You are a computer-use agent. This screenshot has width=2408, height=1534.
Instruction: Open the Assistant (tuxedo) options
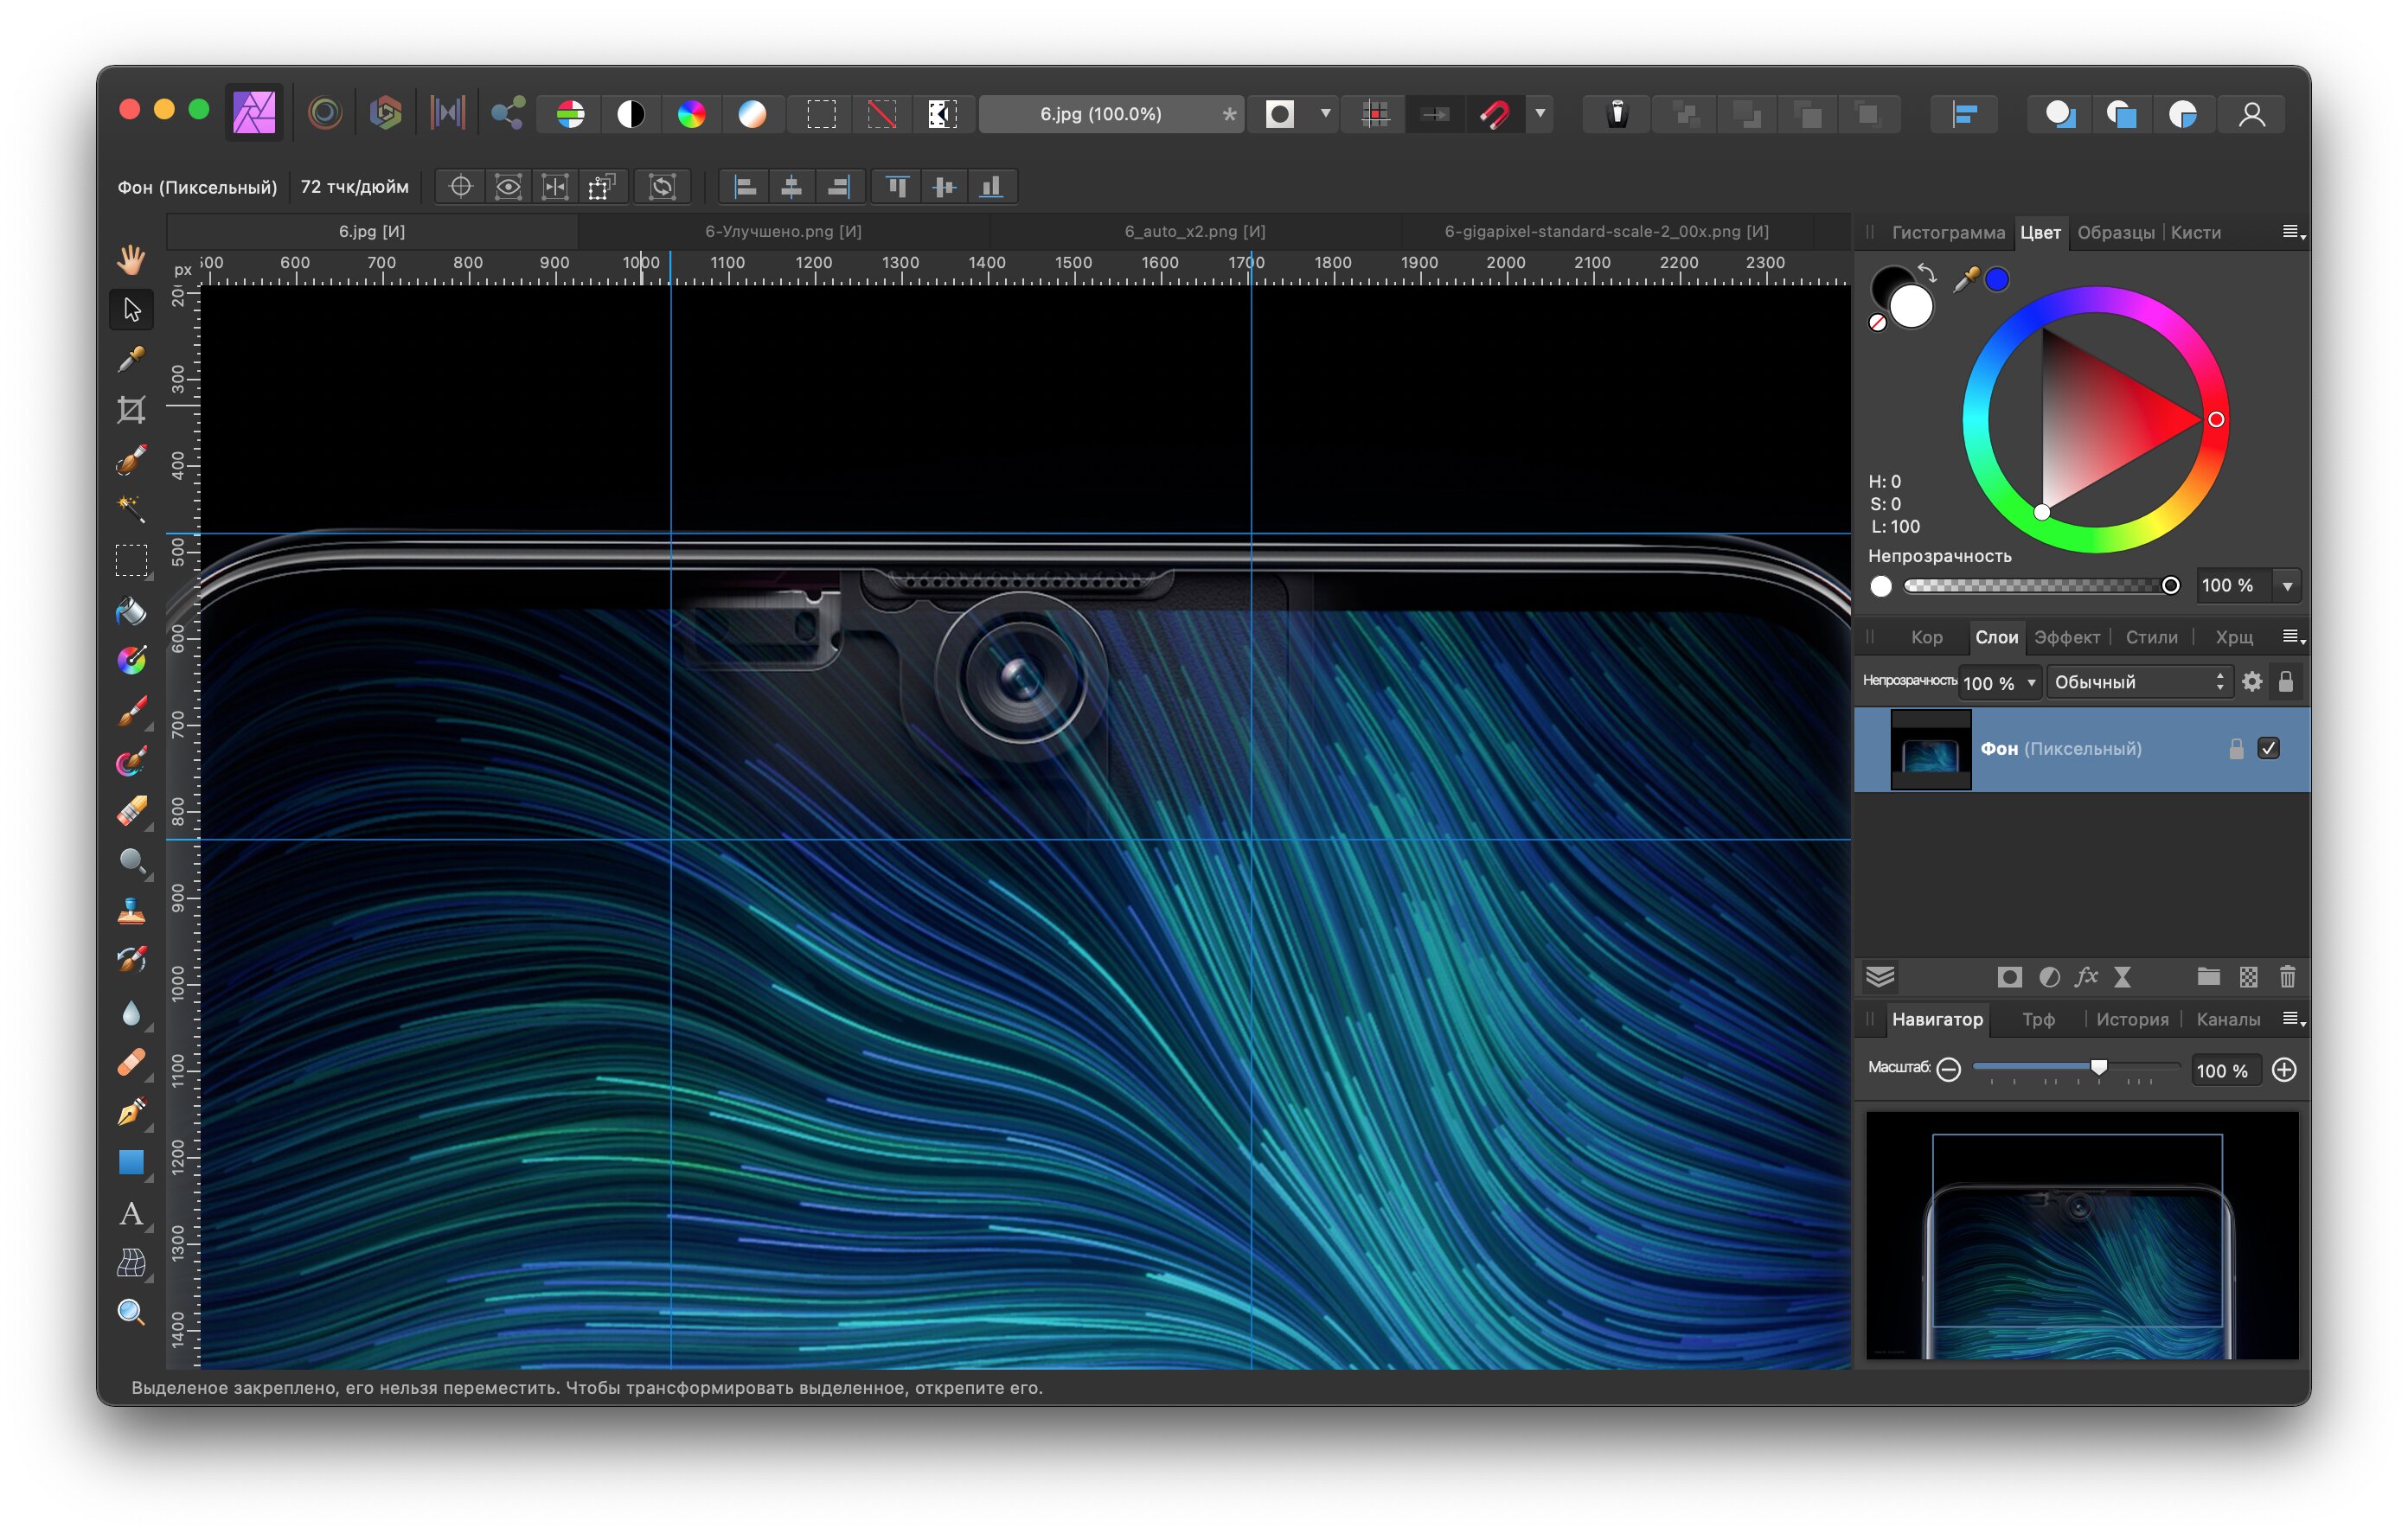(x=1617, y=114)
